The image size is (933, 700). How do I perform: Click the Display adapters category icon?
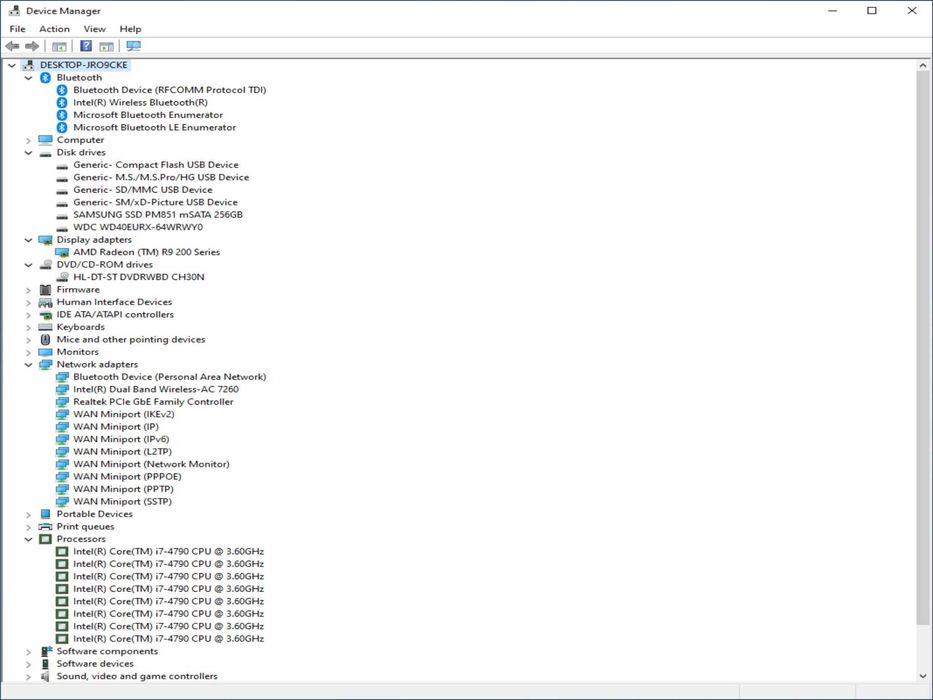[45, 240]
